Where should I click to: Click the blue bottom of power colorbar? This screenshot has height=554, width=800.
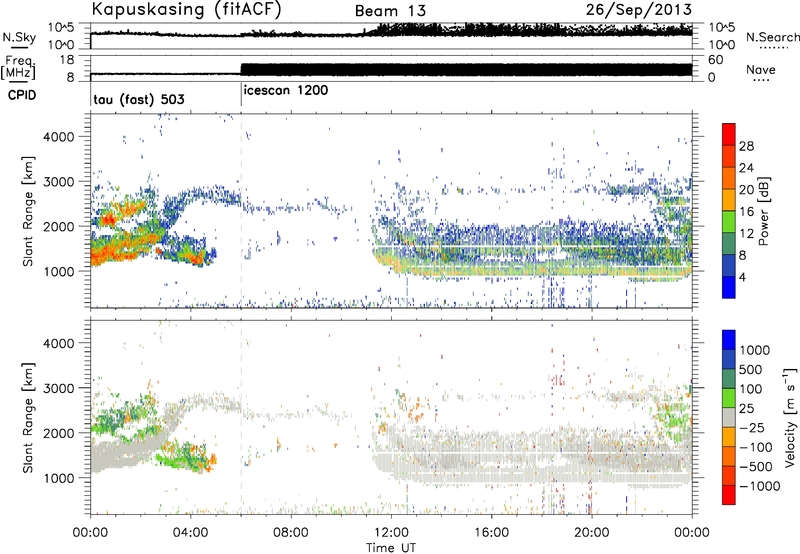[729, 287]
